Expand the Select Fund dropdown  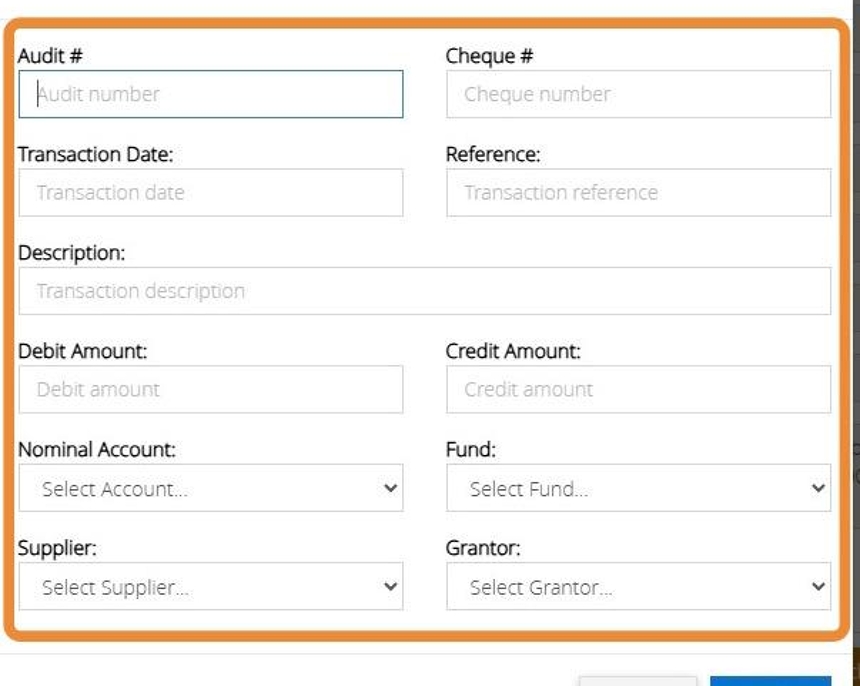click(x=638, y=488)
